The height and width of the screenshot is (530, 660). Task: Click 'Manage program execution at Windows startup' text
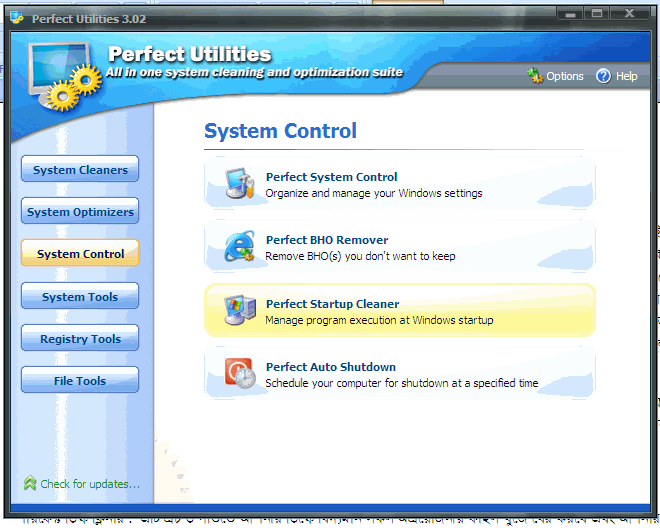[x=379, y=320]
